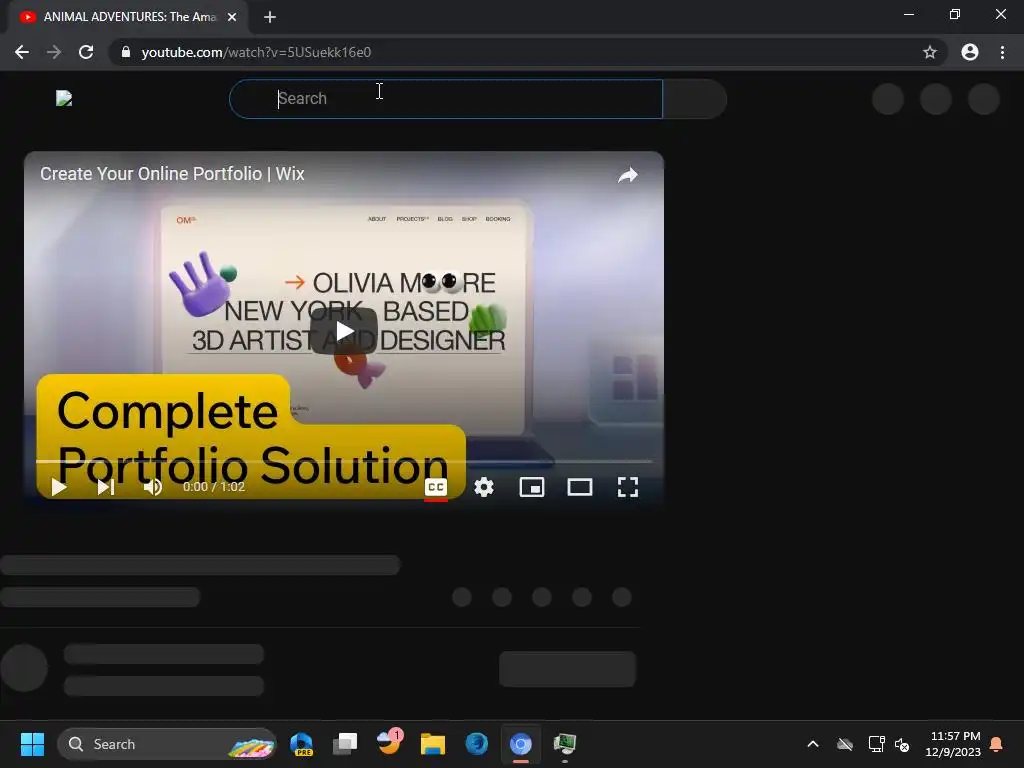Click the Windows taskbar Search box
Viewport: 1024px width, 768px height.
(x=167, y=744)
